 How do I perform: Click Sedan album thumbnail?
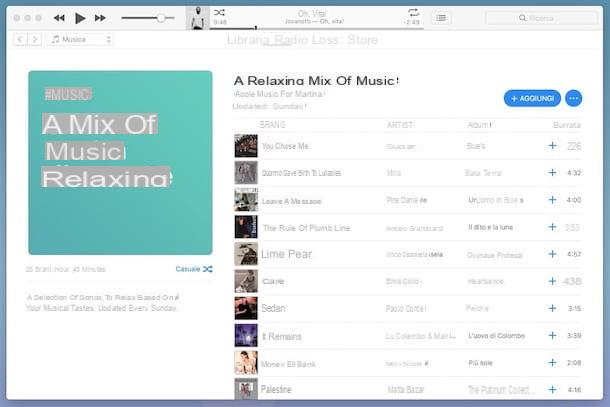pos(246,308)
